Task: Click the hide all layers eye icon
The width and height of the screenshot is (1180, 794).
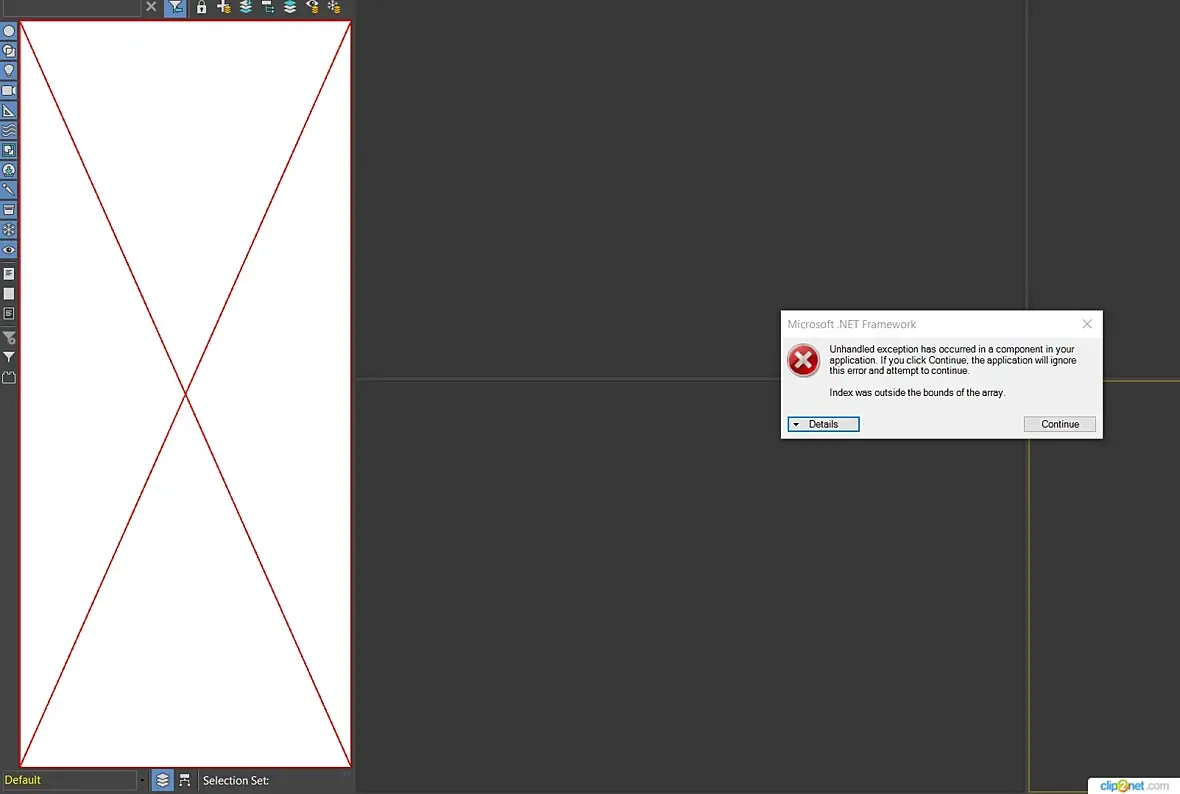Action: 312,8
